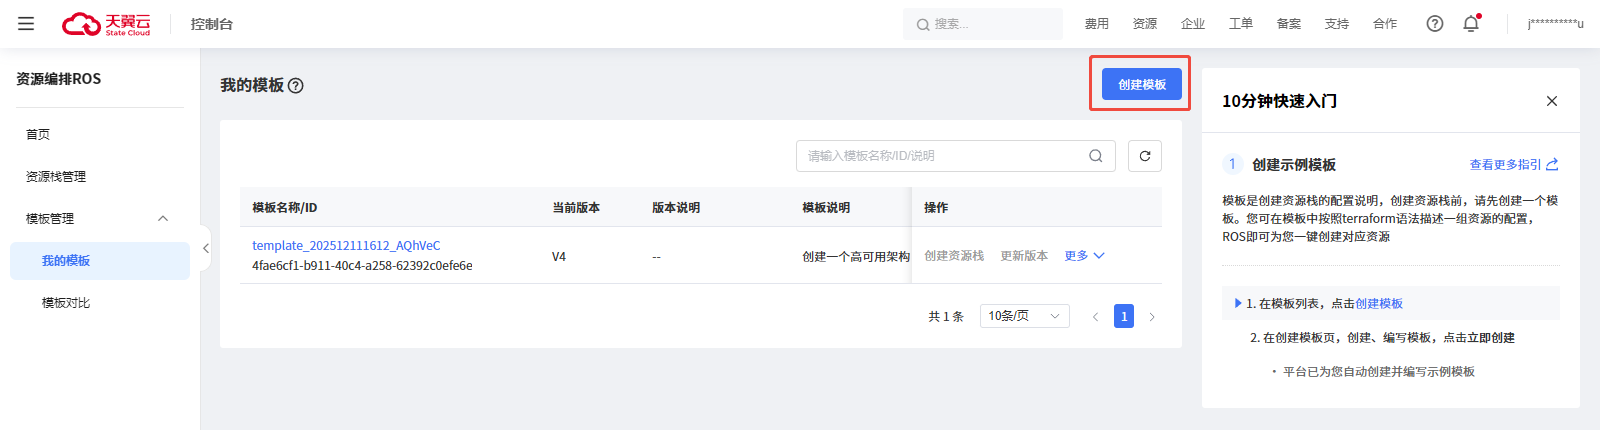Click the 模板说明 column header
Screen dimensions: 1600x430
tap(826, 208)
